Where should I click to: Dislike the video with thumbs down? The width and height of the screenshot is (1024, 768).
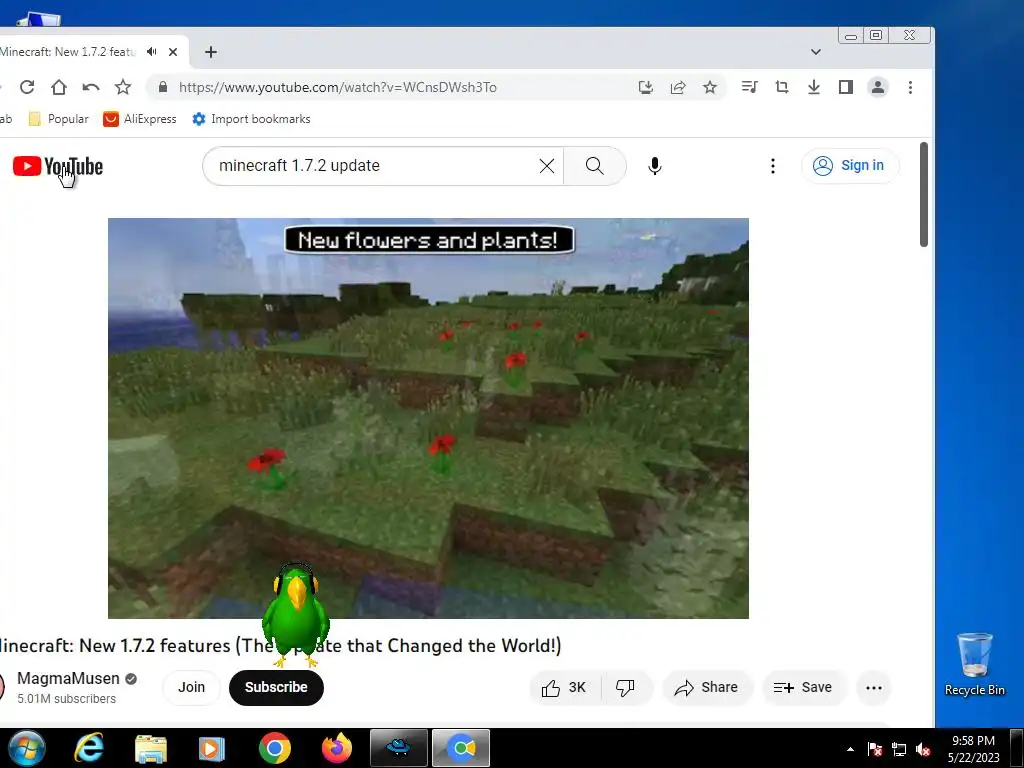click(x=626, y=688)
